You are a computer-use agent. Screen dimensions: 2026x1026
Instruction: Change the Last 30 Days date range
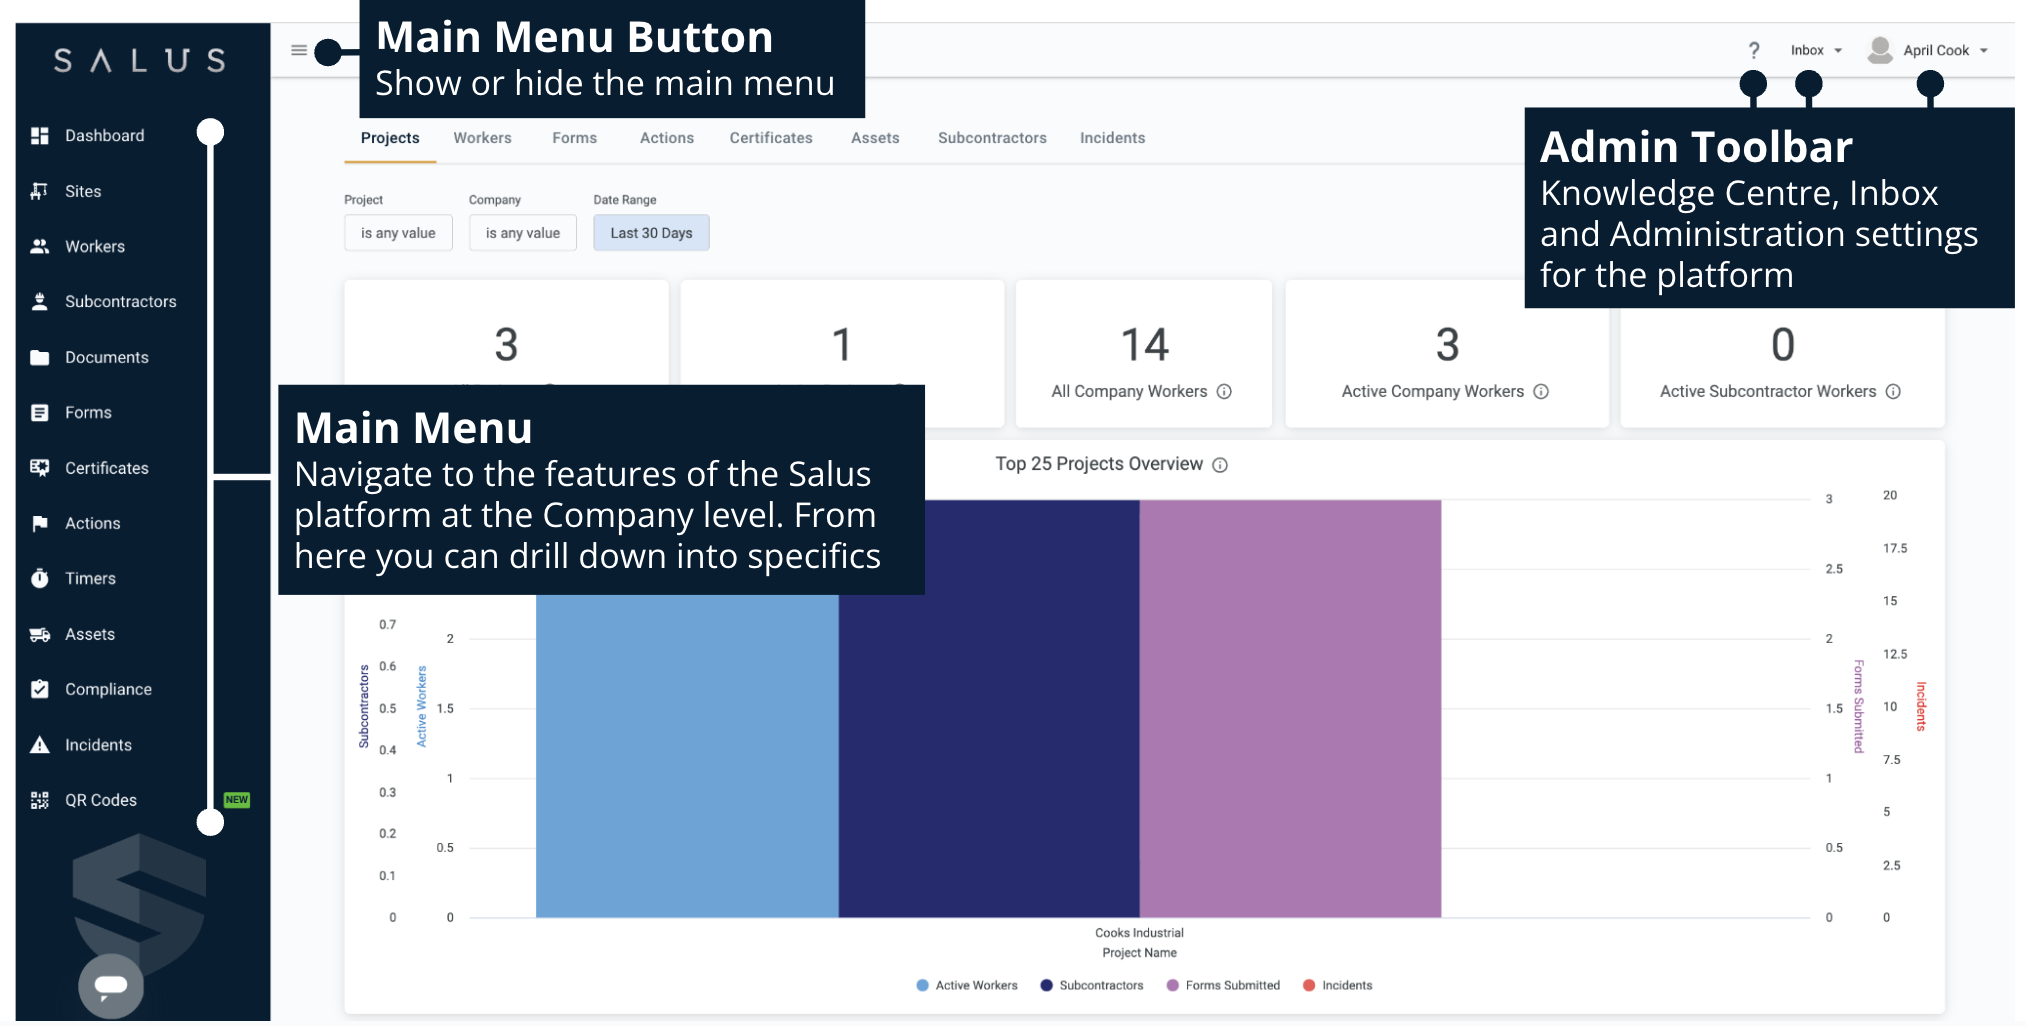tap(651, 232)
